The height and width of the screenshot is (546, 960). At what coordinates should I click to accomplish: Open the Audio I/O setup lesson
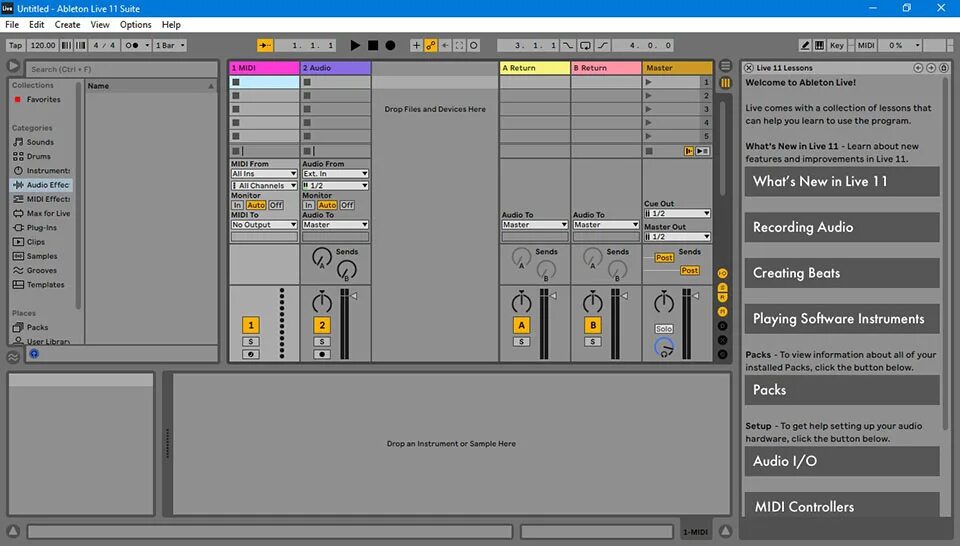click(842, 461)
